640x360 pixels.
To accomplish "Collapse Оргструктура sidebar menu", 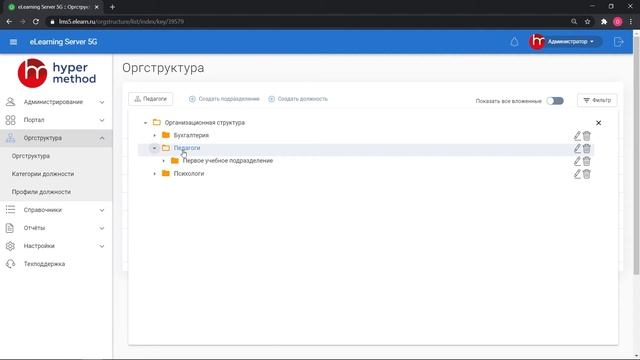I will click(56, 138).
